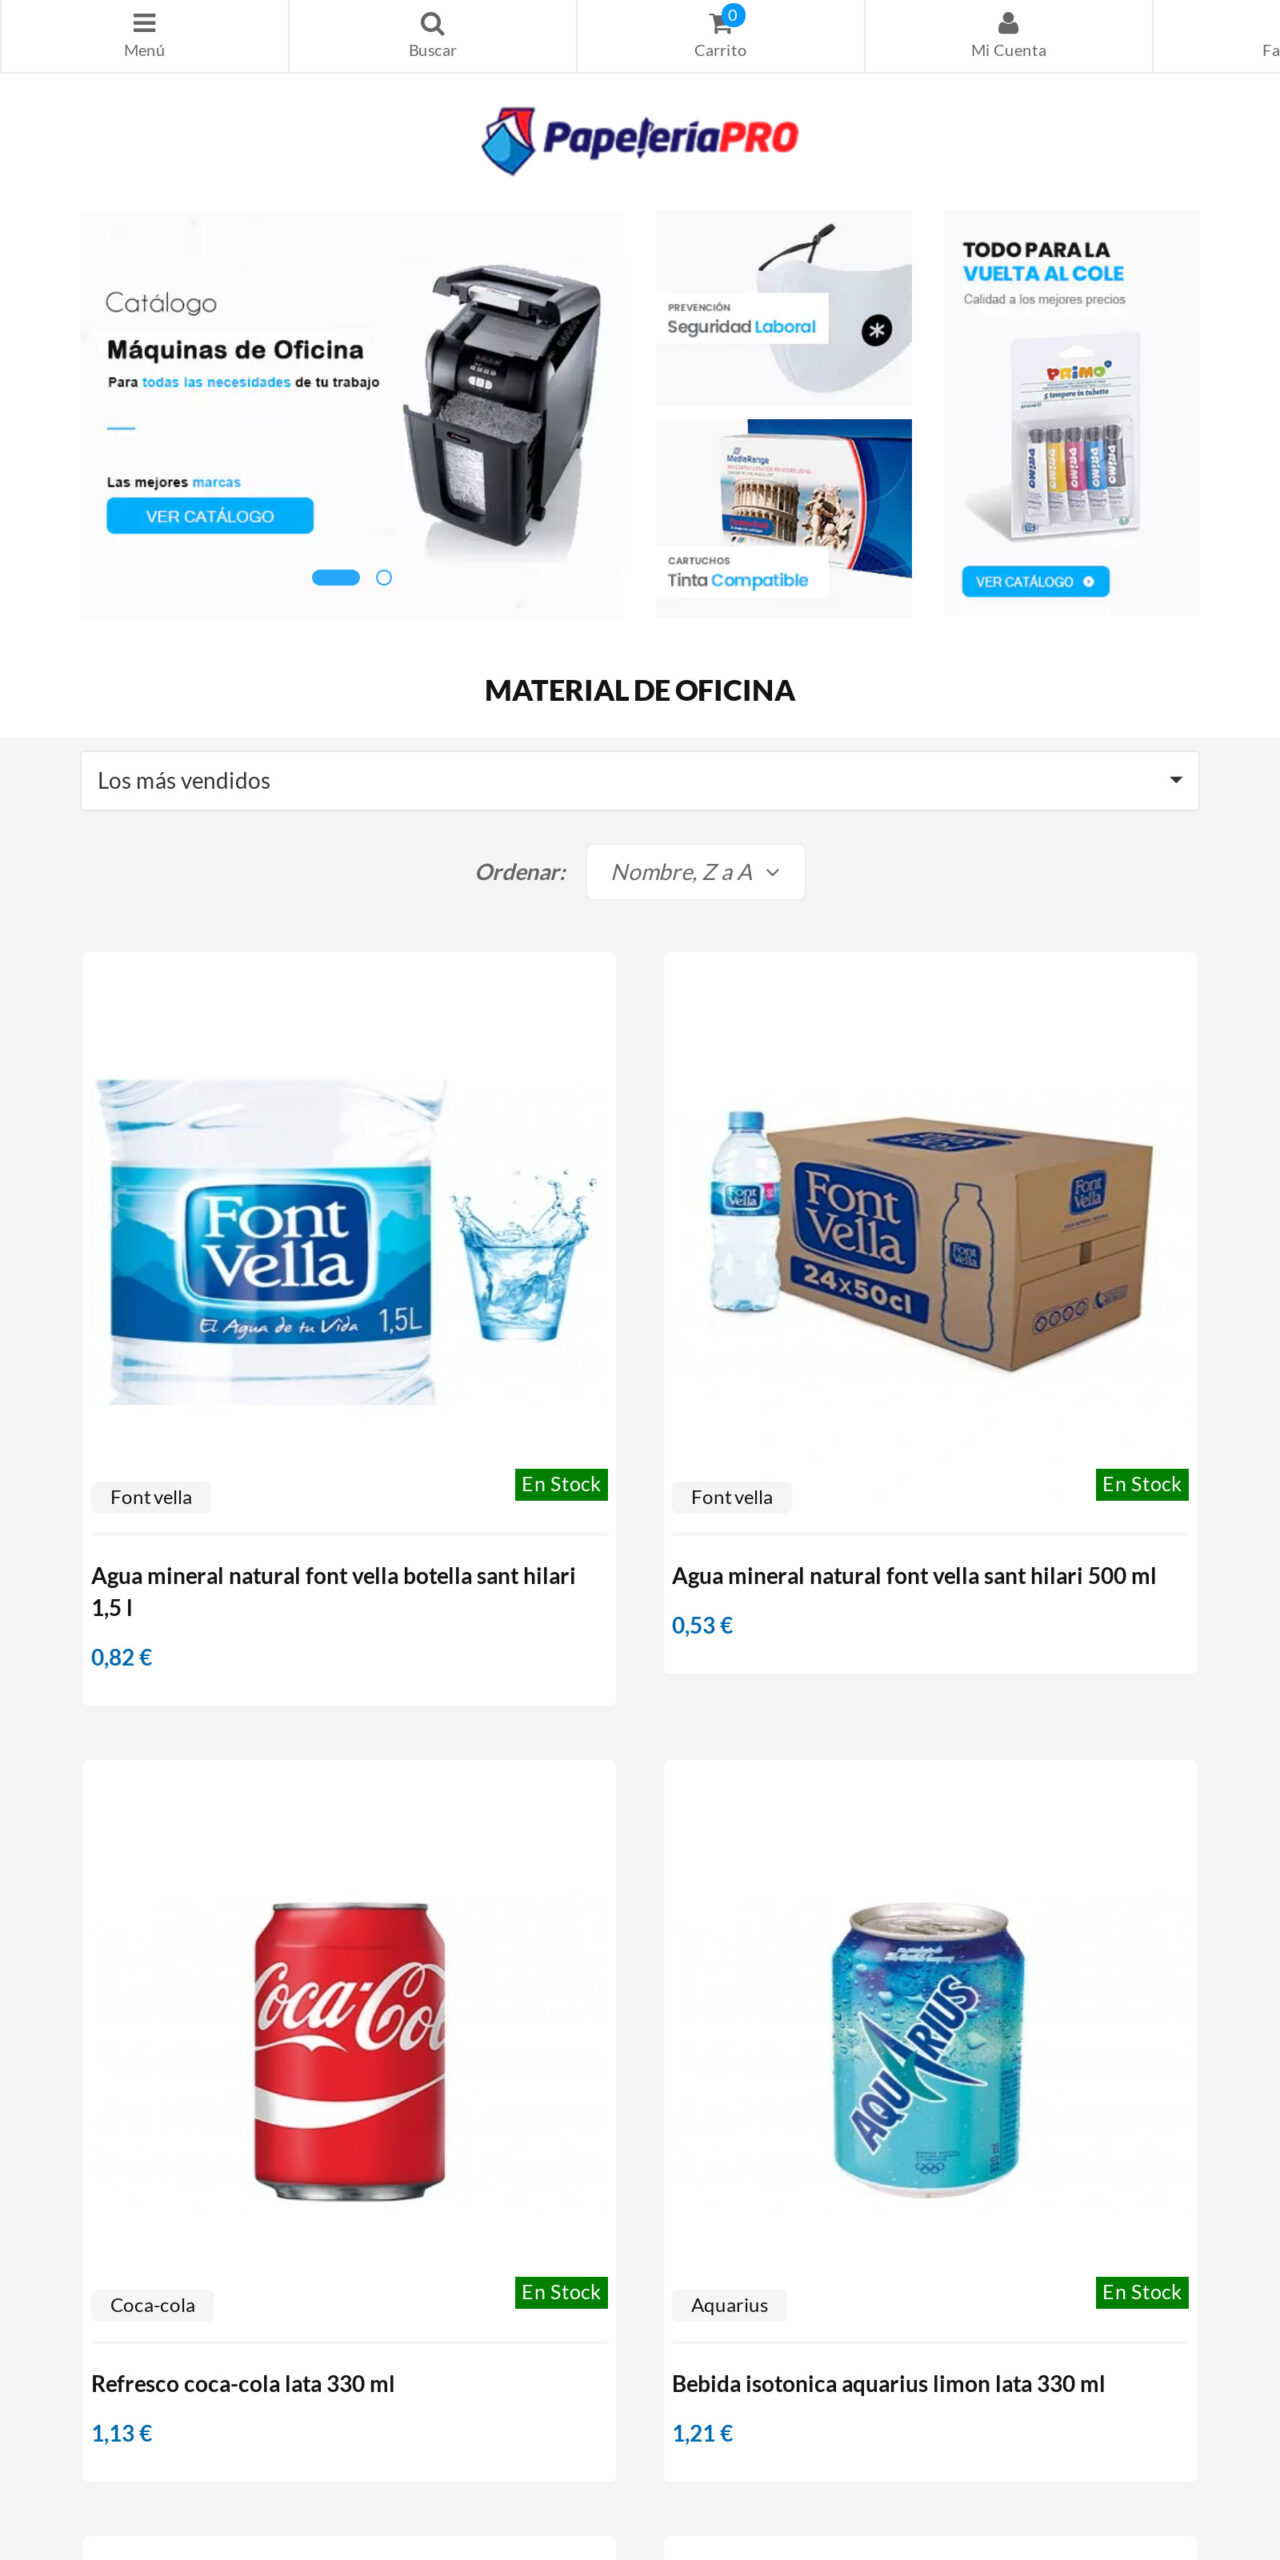Select the first carousel indicator dot
This screenshot has height=2560, width=1280.
(x=335, y=578)
